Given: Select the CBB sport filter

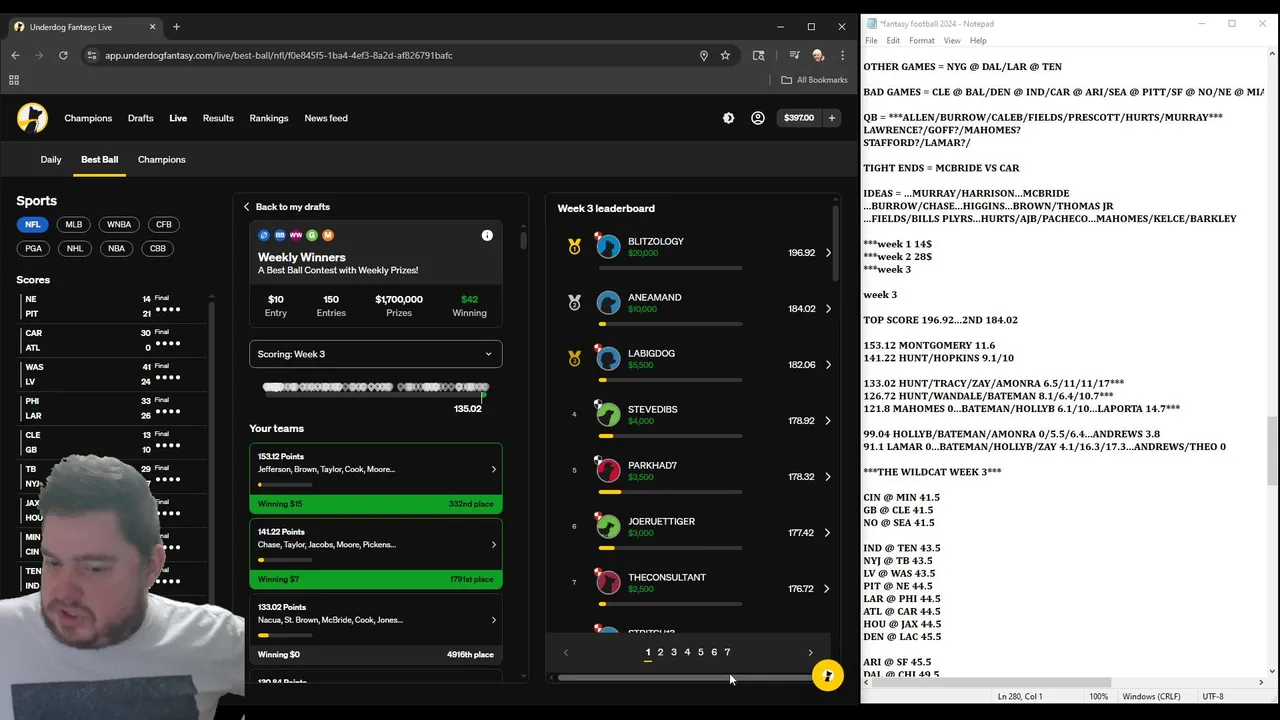Looking at the screenshot, I should (x=158, y=249).
